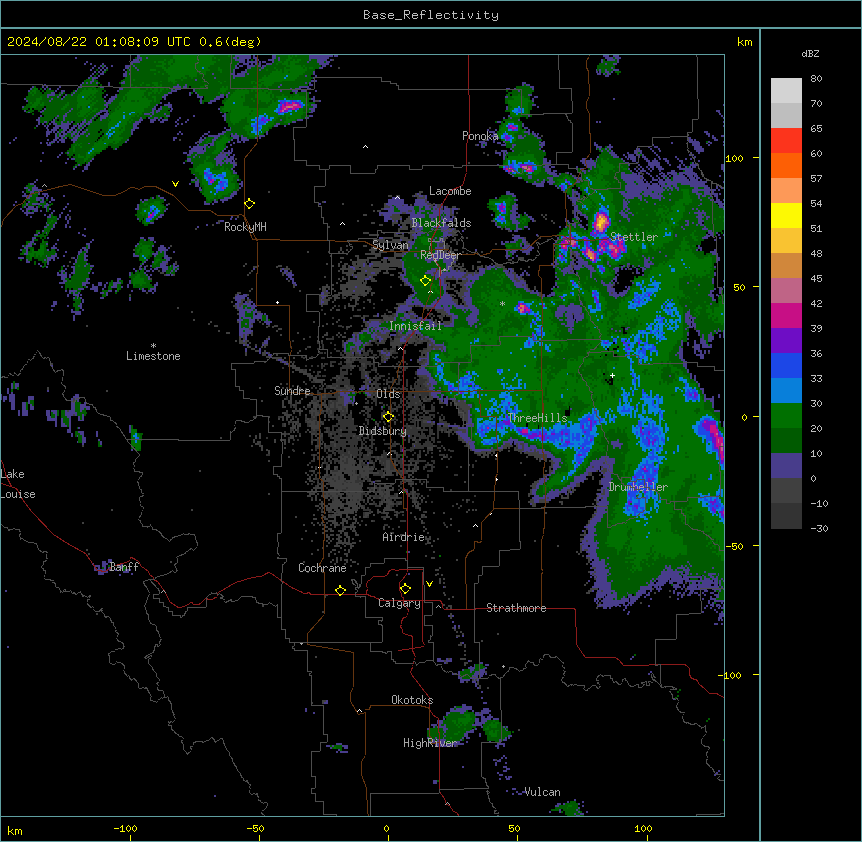This screenshot has height=842, width=862.
Task: Select the red band in the dBZ legend
Action: (786, 141)
